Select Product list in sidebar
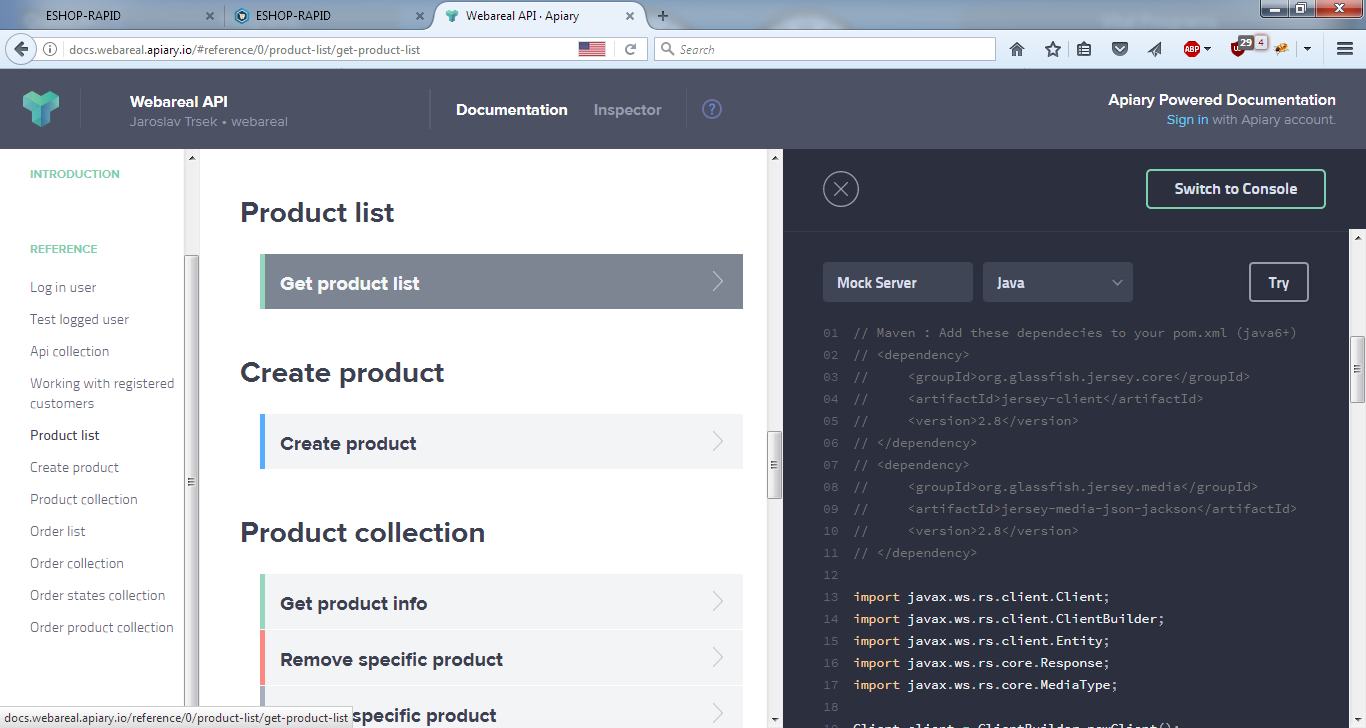 coord(65,435)
